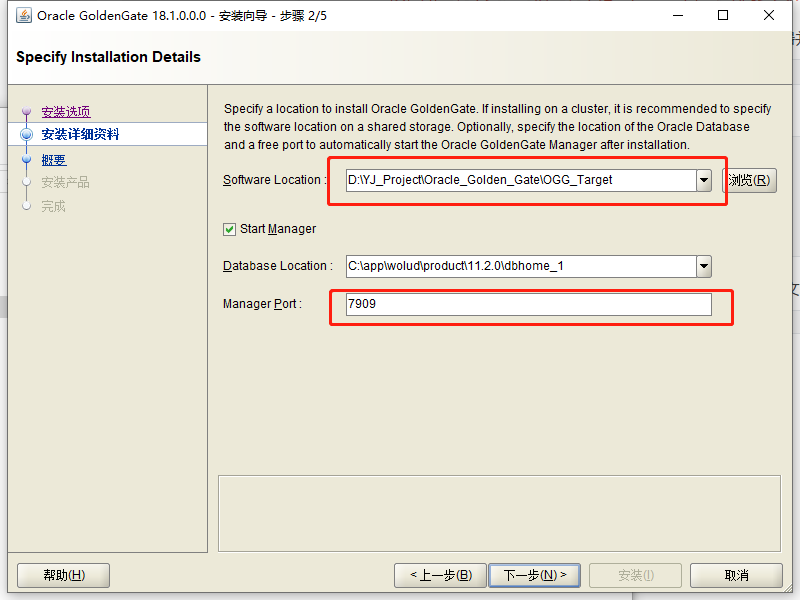The width and height of the screenshot is (800, 600).
Task: Select the 安装详细资料 step in sidebar
Action: (x=80, y=134)
